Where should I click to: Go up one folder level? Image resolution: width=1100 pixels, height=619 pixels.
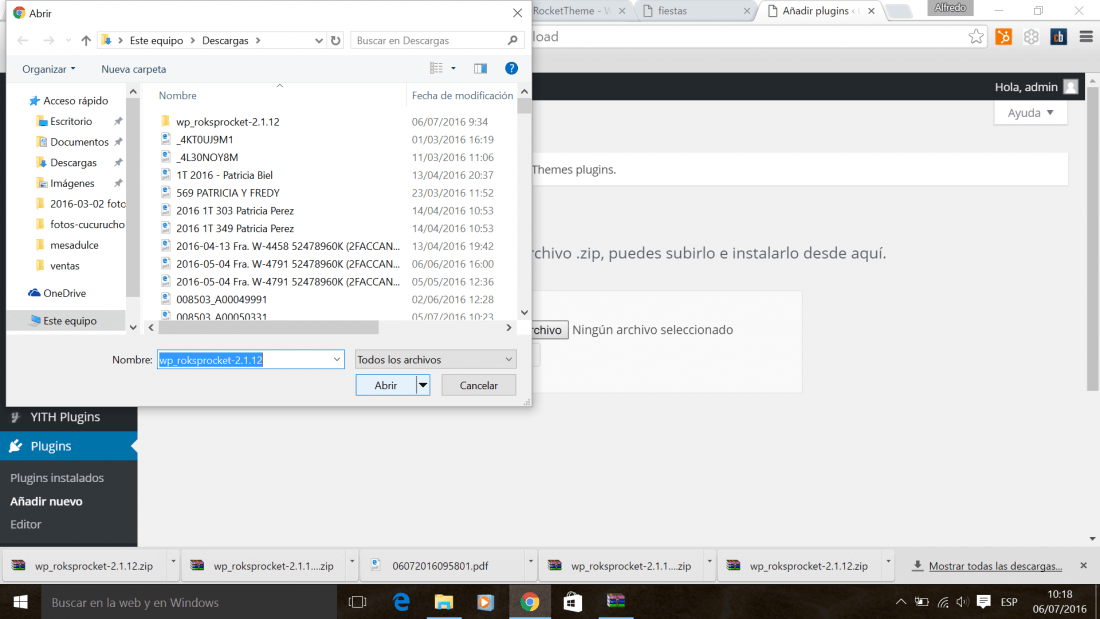pyautogui.click(x=86, y=41)
